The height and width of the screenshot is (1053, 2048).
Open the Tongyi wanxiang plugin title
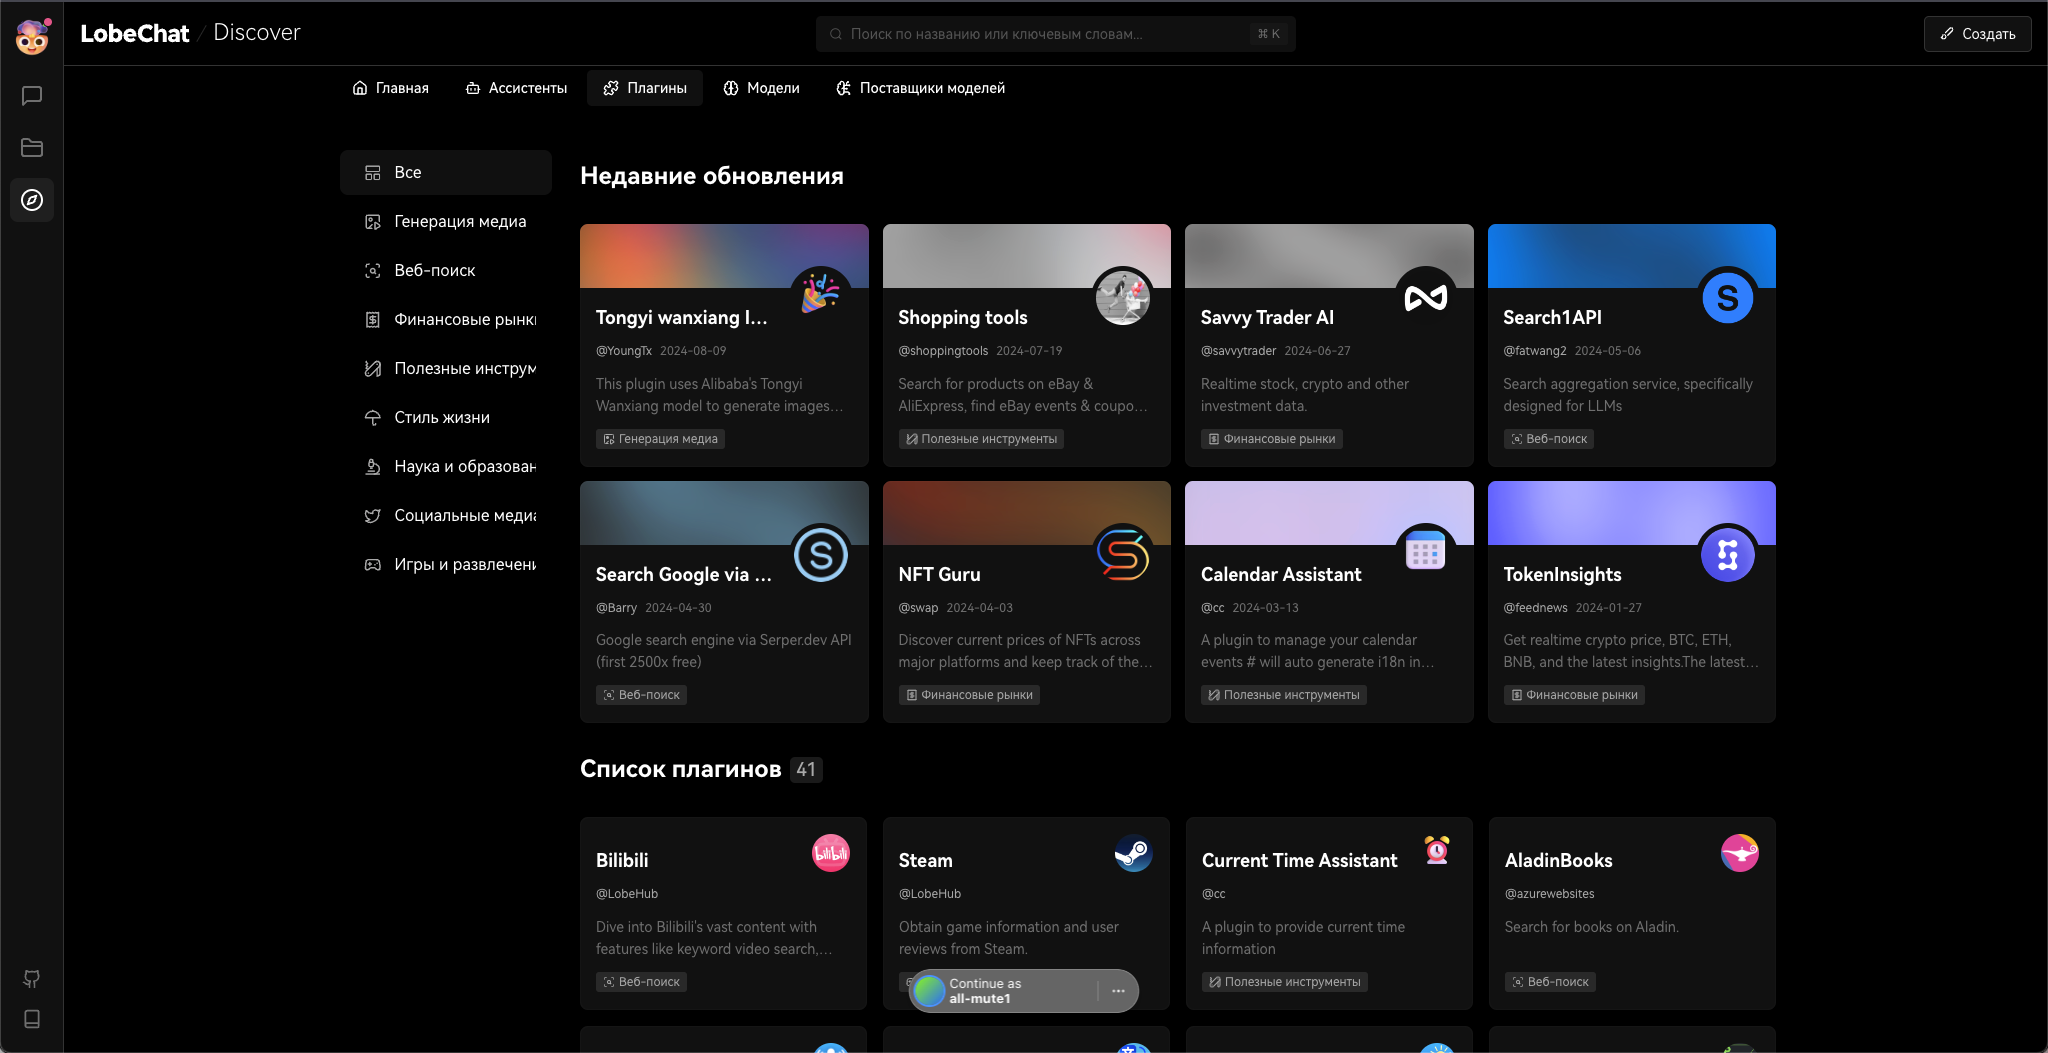pos(682,317)
